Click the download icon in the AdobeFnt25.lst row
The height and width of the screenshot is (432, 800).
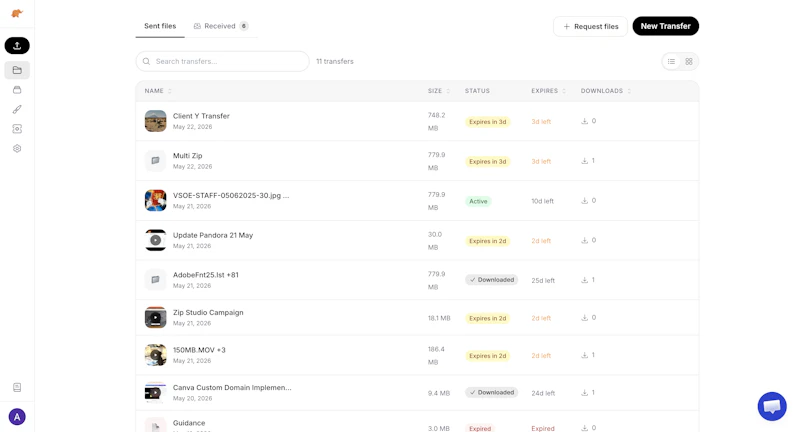(585, 280)
